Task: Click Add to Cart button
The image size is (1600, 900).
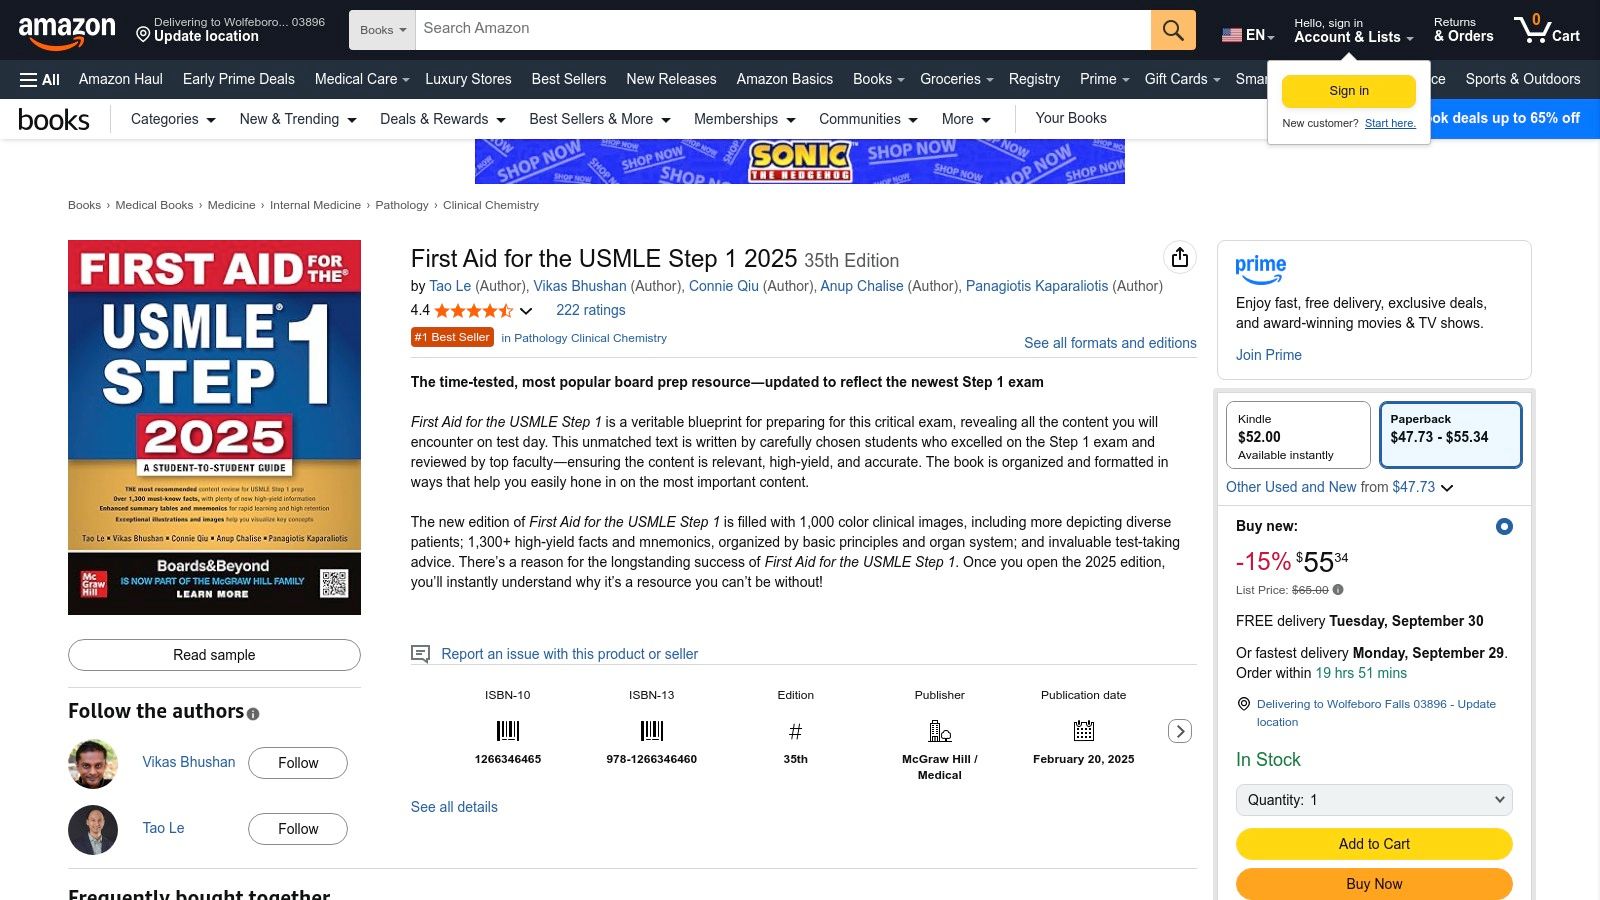Action: 1374,844
